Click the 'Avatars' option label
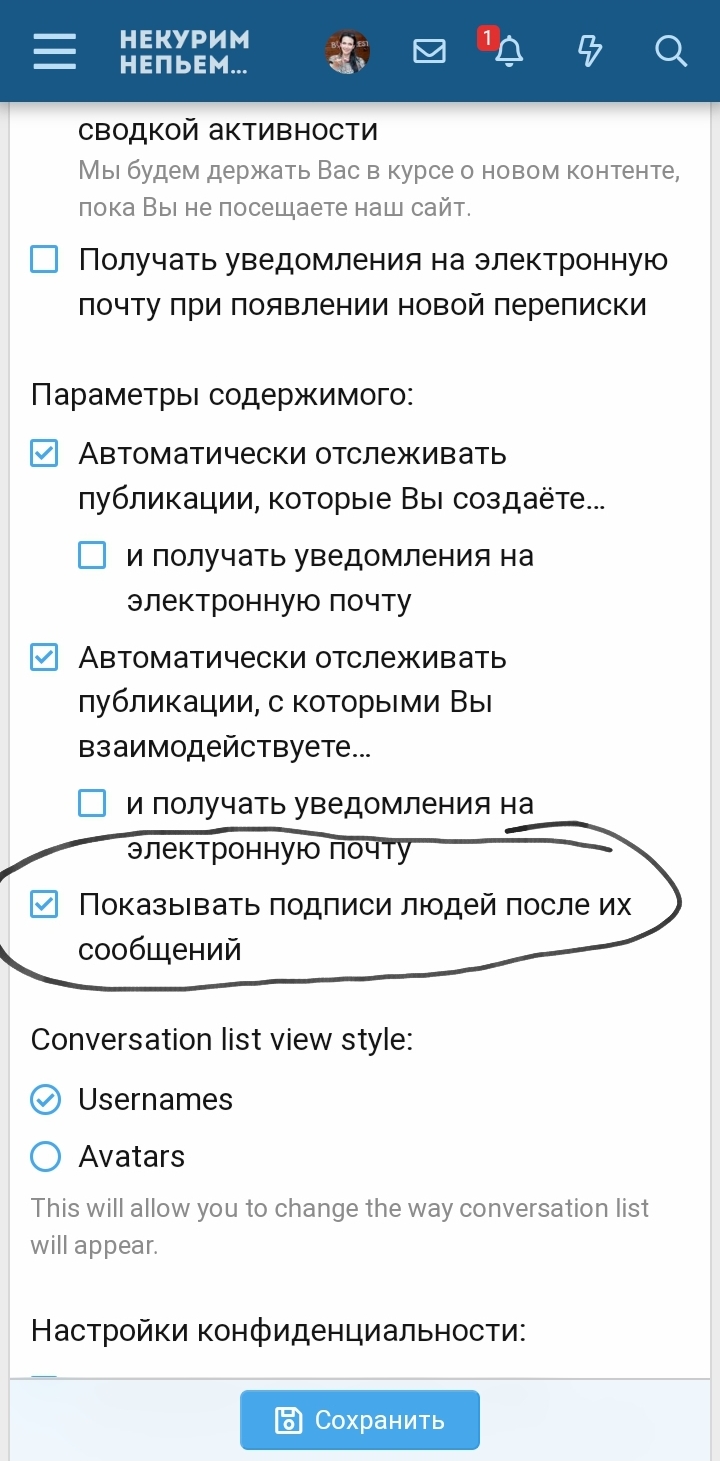This screenshot has height=1461, width=720. point(131,1157)
